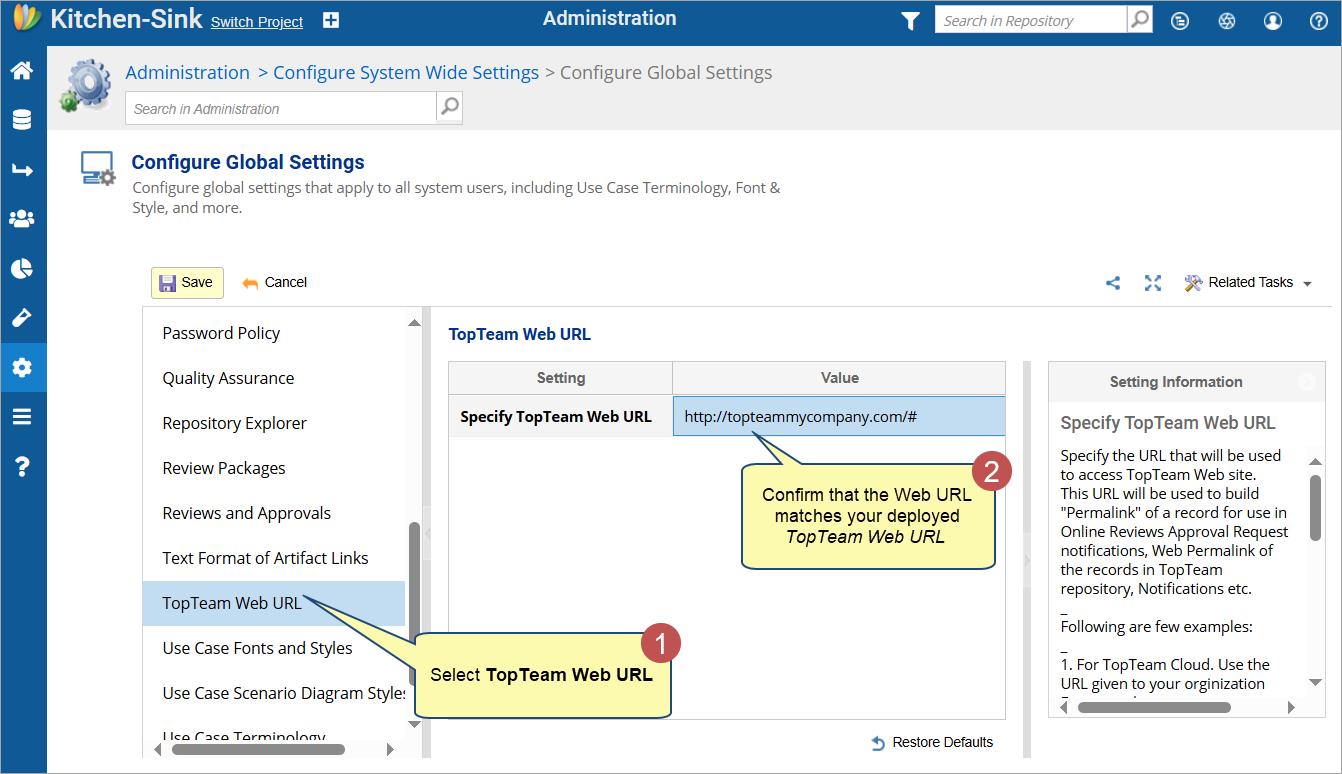Image resolution: width=1342 pixels, height=774 pixels.
Task: Select Repository Explorer setting
Action: 274,423
